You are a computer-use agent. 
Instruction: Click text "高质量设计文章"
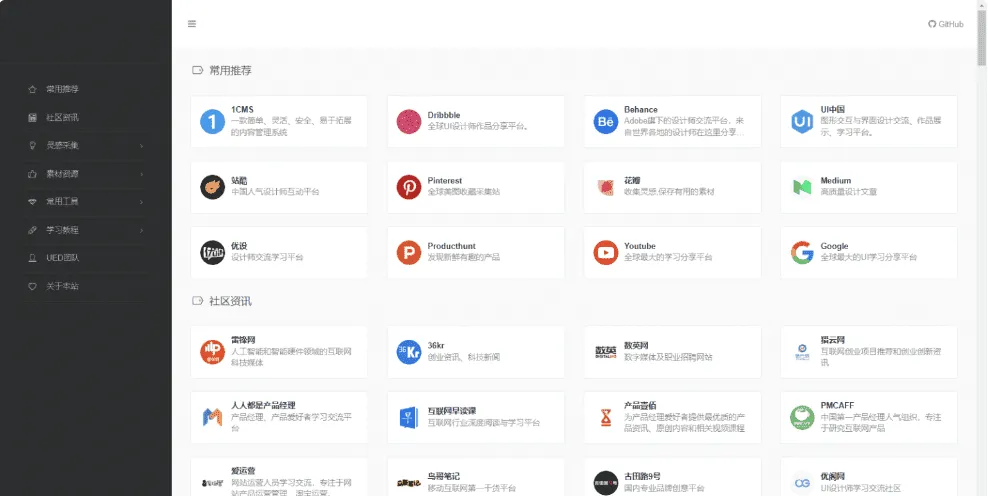click(849, 192)
